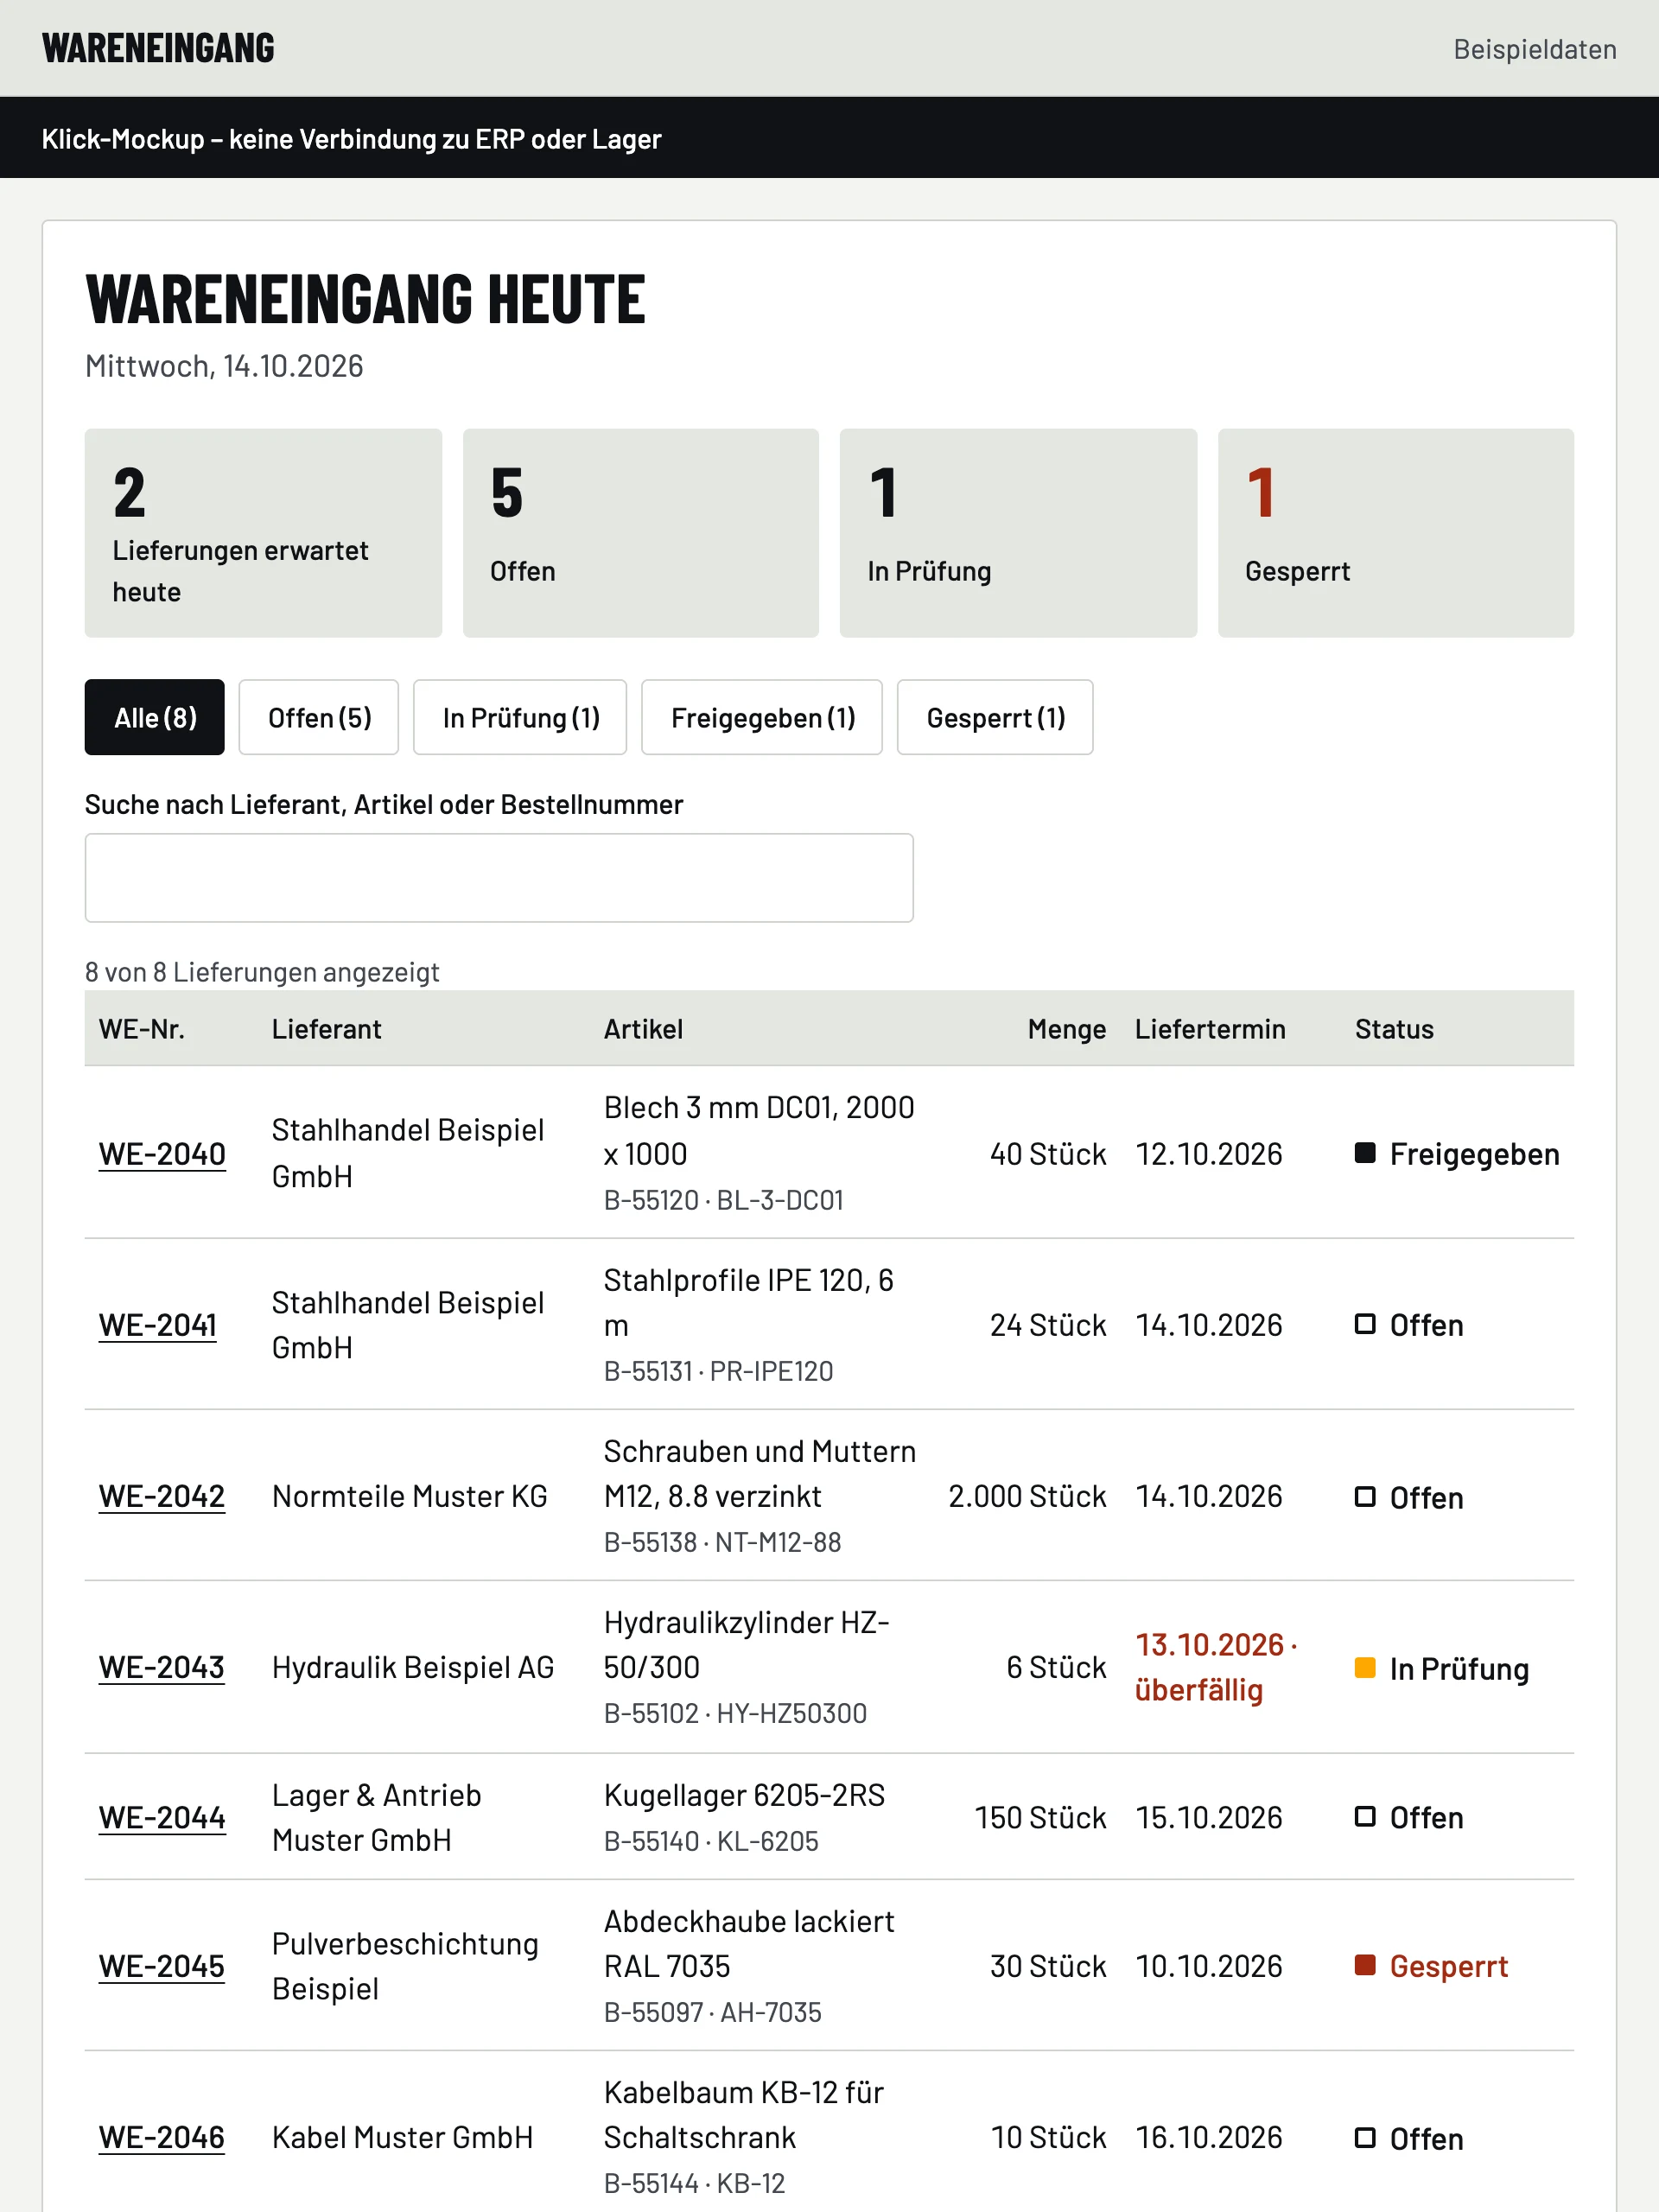Image resolution: width=1659 pixels, height=2212 pixels.
Task: Click red status square beside Gesperrt
Action: (x=1365, y=1965)
